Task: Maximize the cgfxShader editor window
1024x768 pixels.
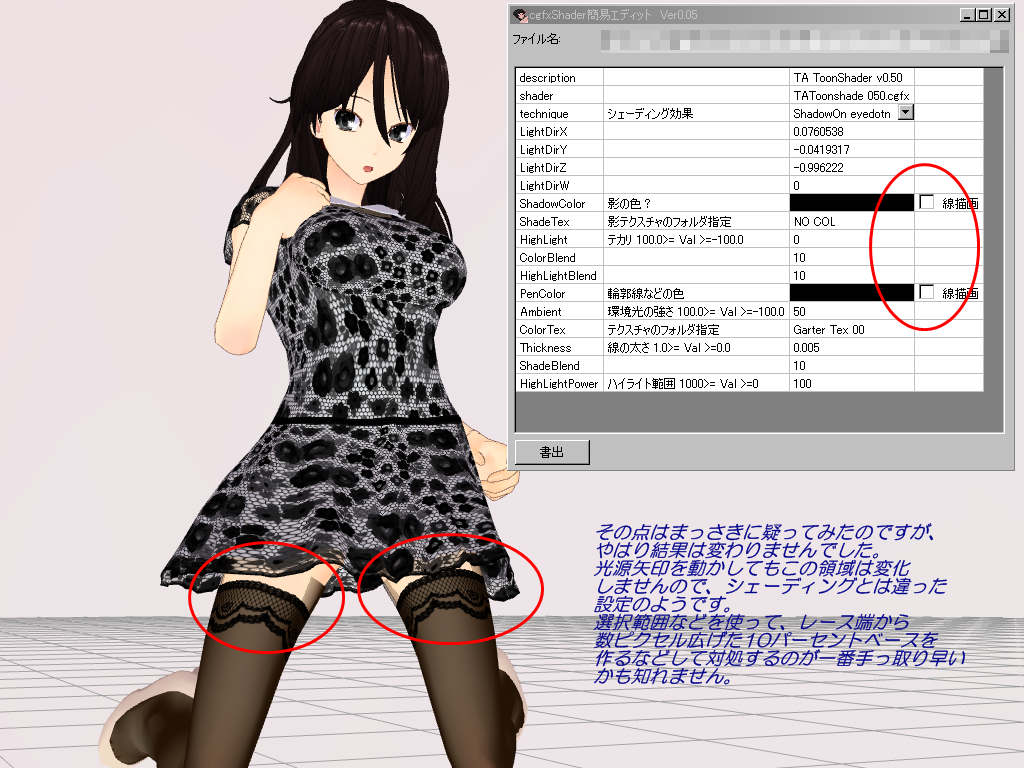Action: (x=983, y=15)
